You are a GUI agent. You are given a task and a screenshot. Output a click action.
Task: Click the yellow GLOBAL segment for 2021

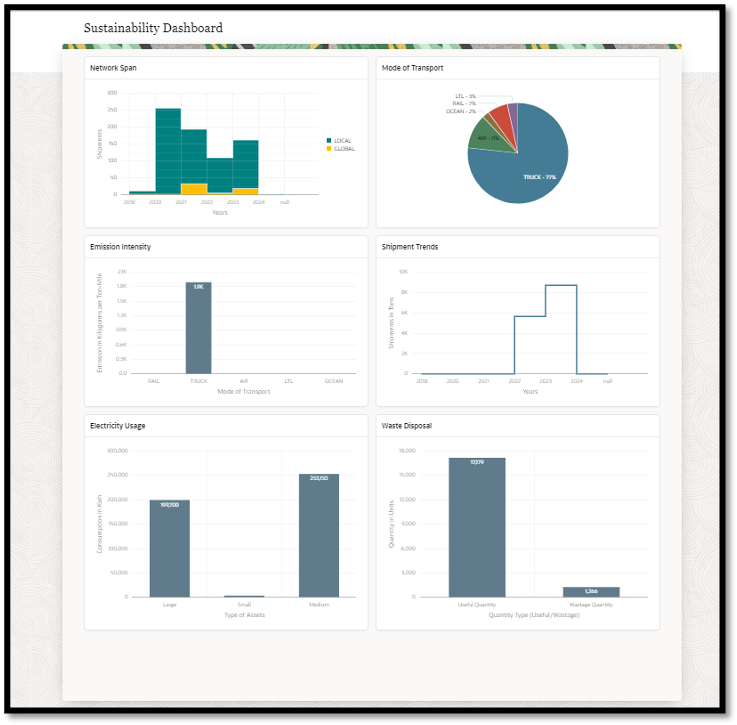pos(194,189)
